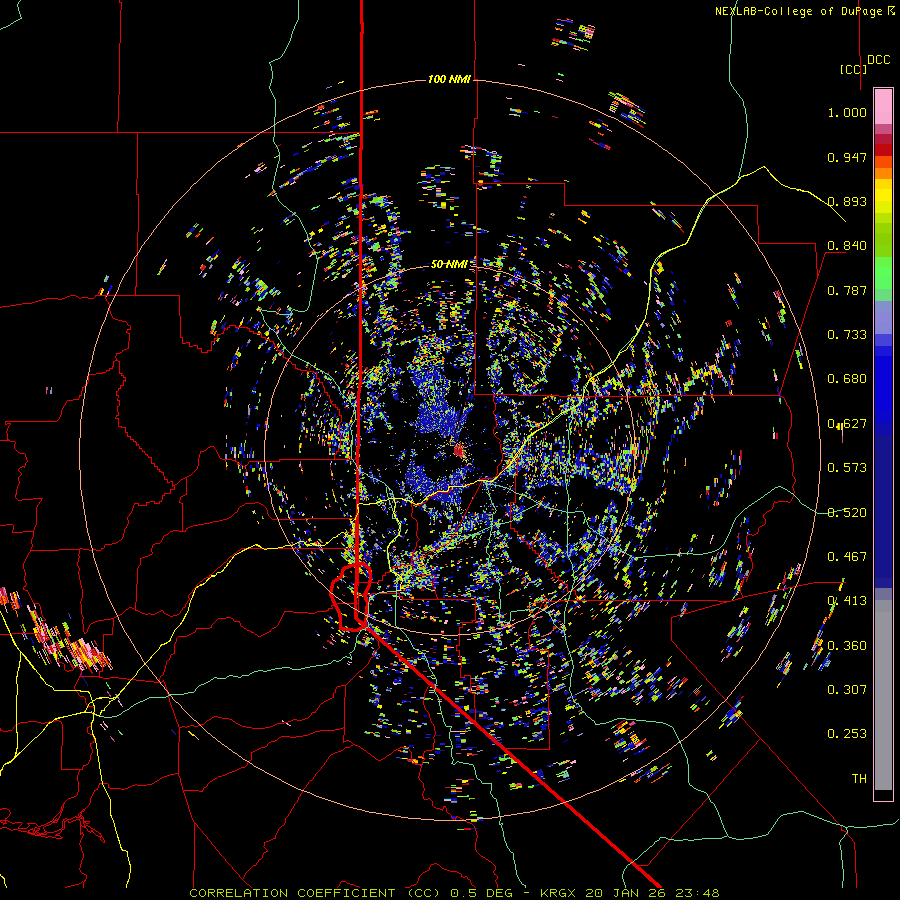Click the 0.893 scale value
This screenshot has width=900, height=900.
[x=847, y=201]
